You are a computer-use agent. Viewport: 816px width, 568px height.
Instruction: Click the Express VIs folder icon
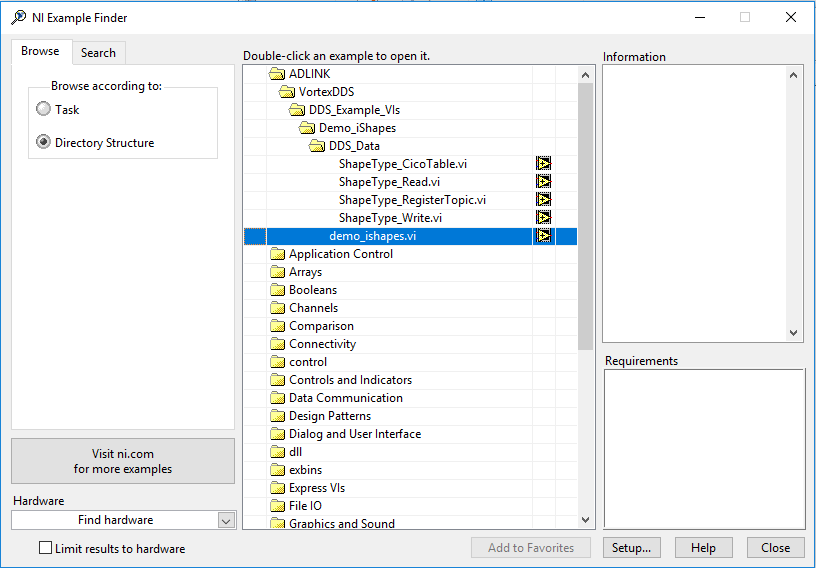click(278, 488)
